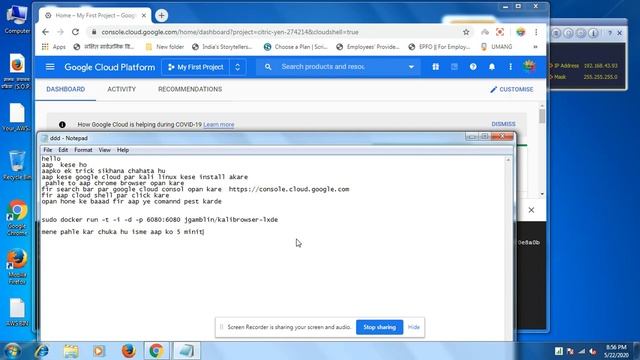The image size is (640, 360).
Task: Dismiss the COVID-19 banner
Action: [503, 124]
